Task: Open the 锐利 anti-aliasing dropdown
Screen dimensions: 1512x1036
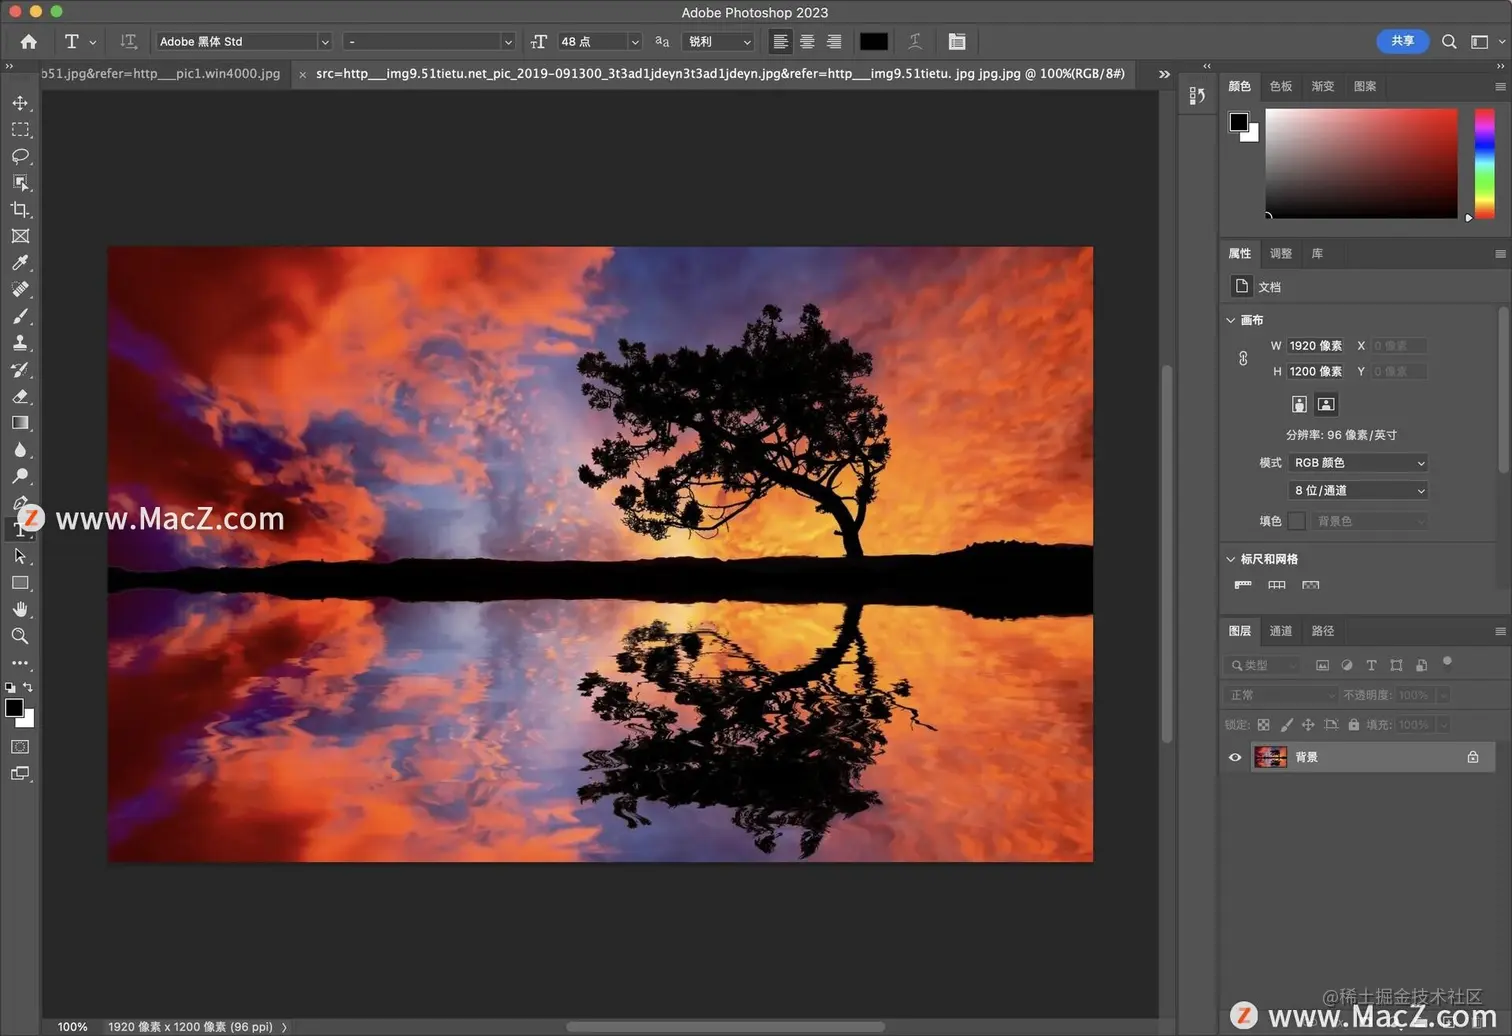Action: pos(718,41)
